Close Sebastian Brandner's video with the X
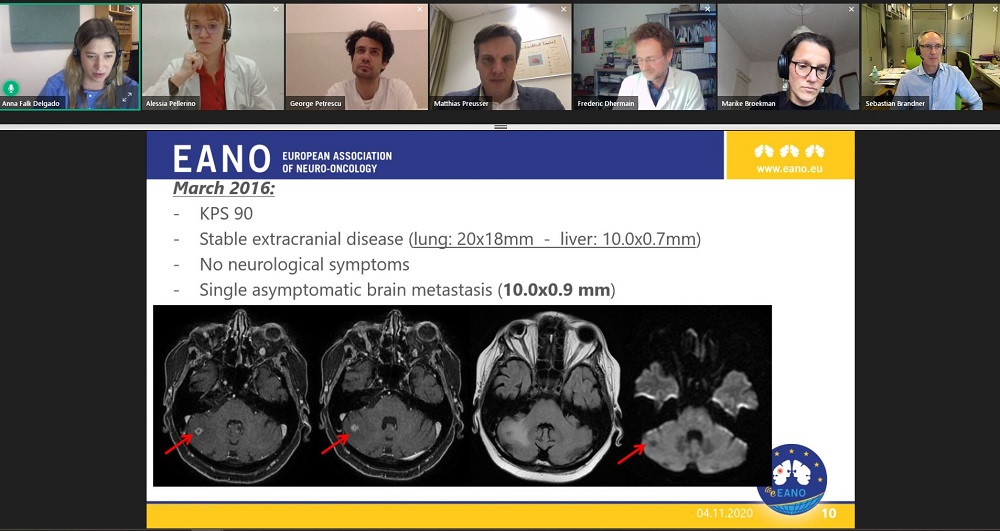Image resolution: width=1000 pixels, height=531 pixels. (994, 10)
